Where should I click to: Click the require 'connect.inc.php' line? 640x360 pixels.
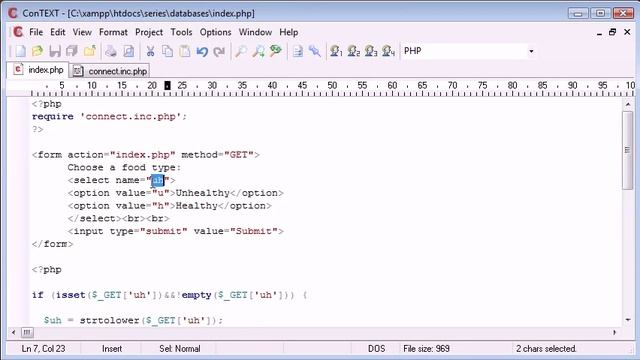[109, 116]
